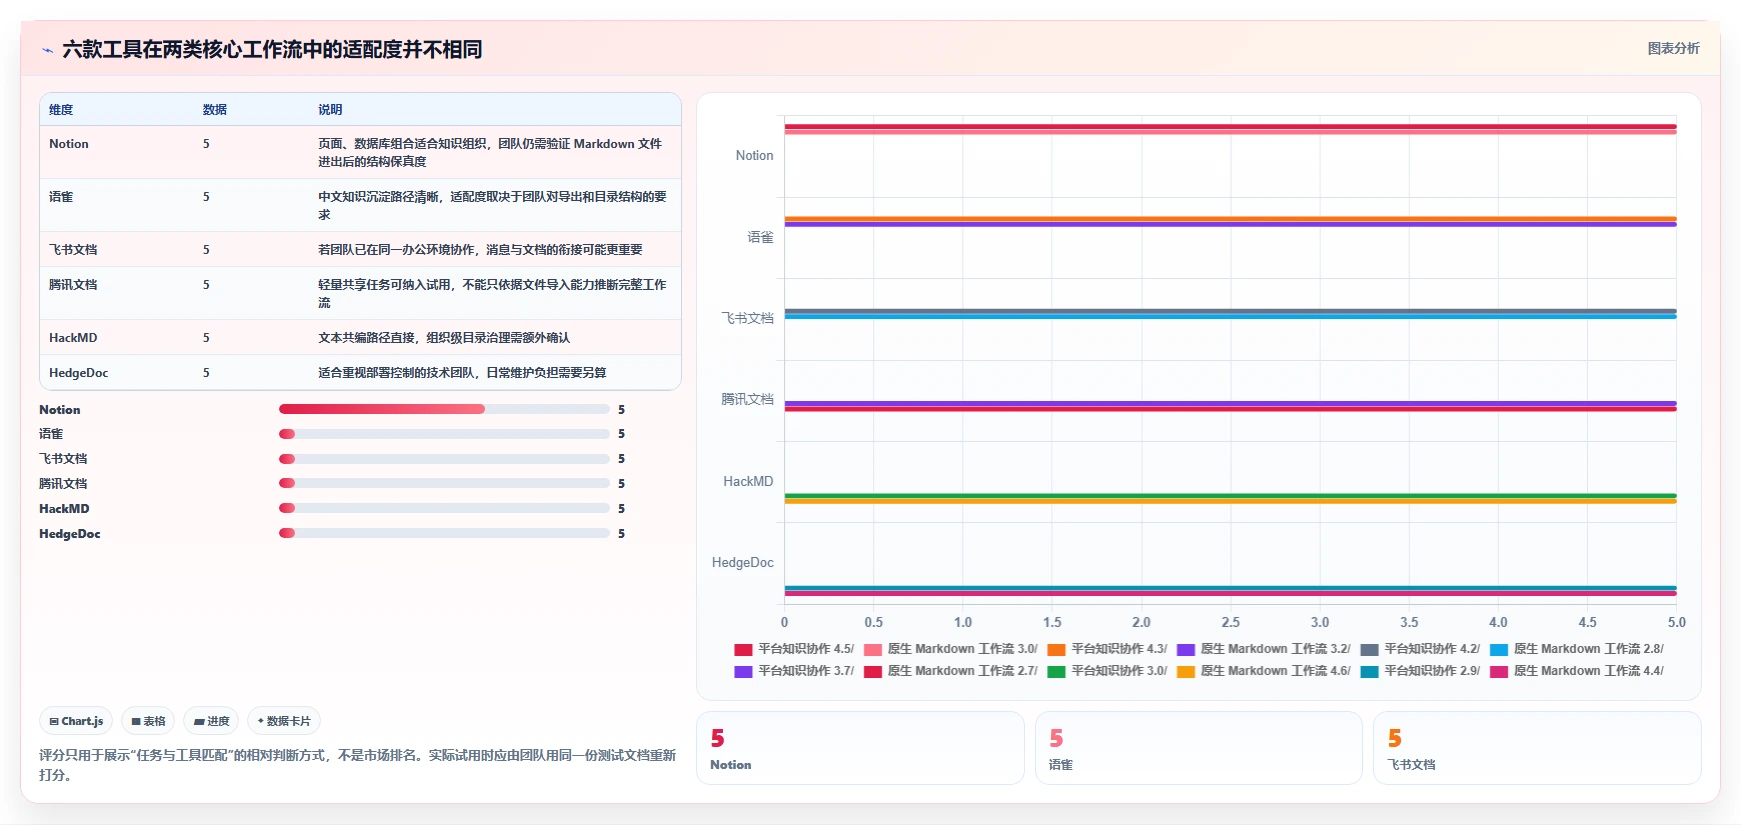The width and height of the screenshot is (1741, 825).
Task: Click the teal HedgeDoc bar in the chart
Action: [1230, 588]
